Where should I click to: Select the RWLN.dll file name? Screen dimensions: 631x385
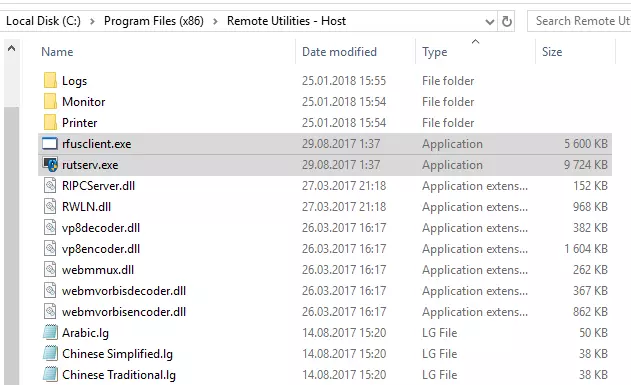tap(86, 207)
